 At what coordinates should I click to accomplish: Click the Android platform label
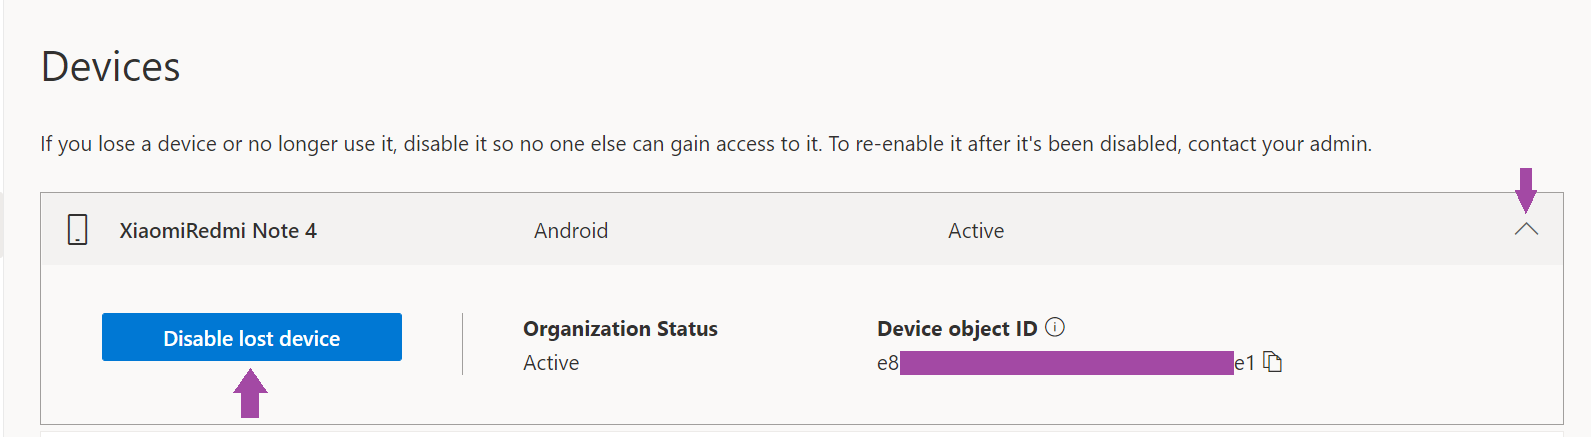571,231
